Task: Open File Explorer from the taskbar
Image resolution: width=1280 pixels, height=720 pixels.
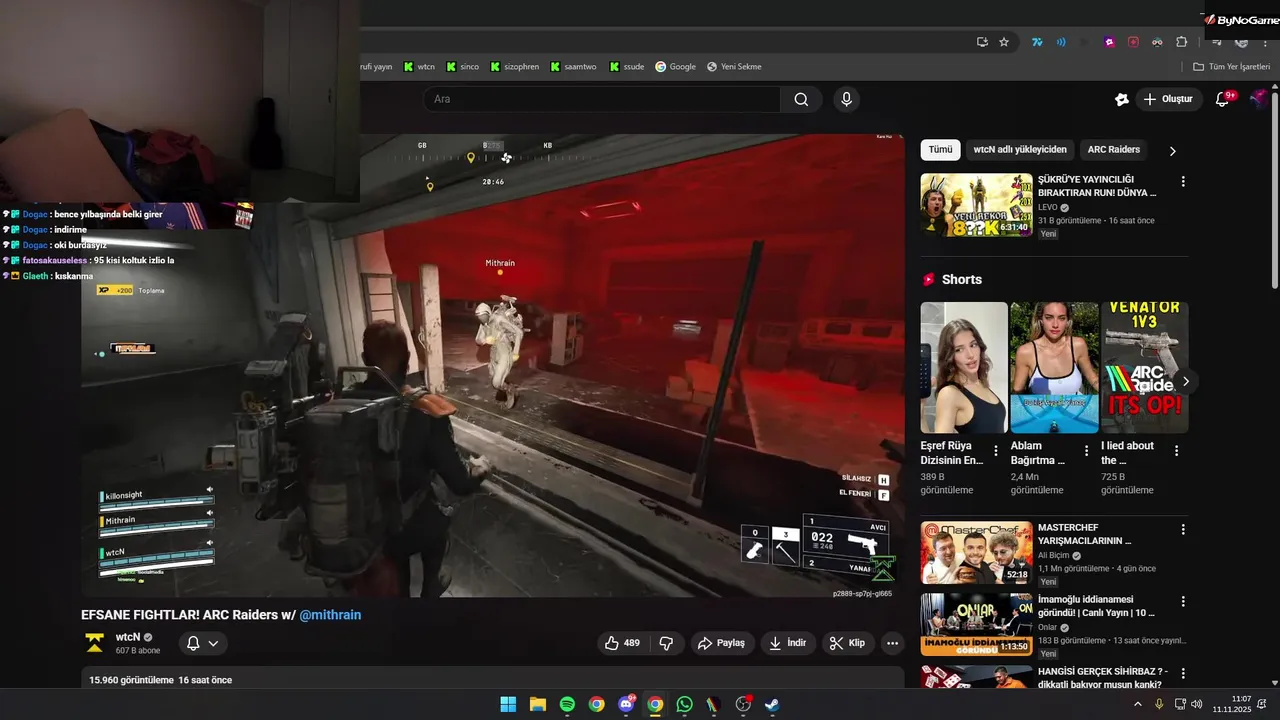Action: click(x=537, y=704)
